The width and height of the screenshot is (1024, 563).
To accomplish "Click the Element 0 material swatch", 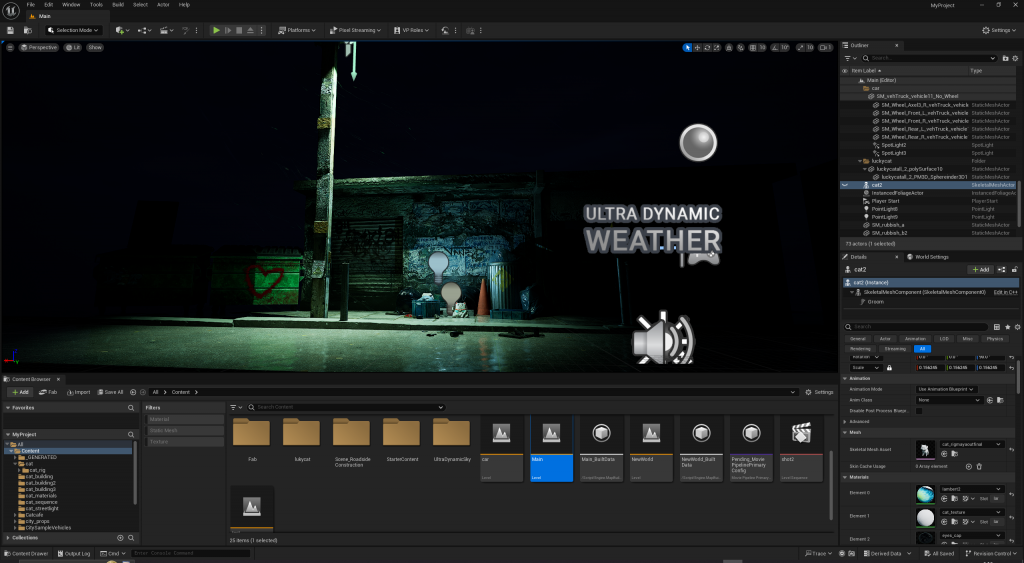I will [925, 494].
